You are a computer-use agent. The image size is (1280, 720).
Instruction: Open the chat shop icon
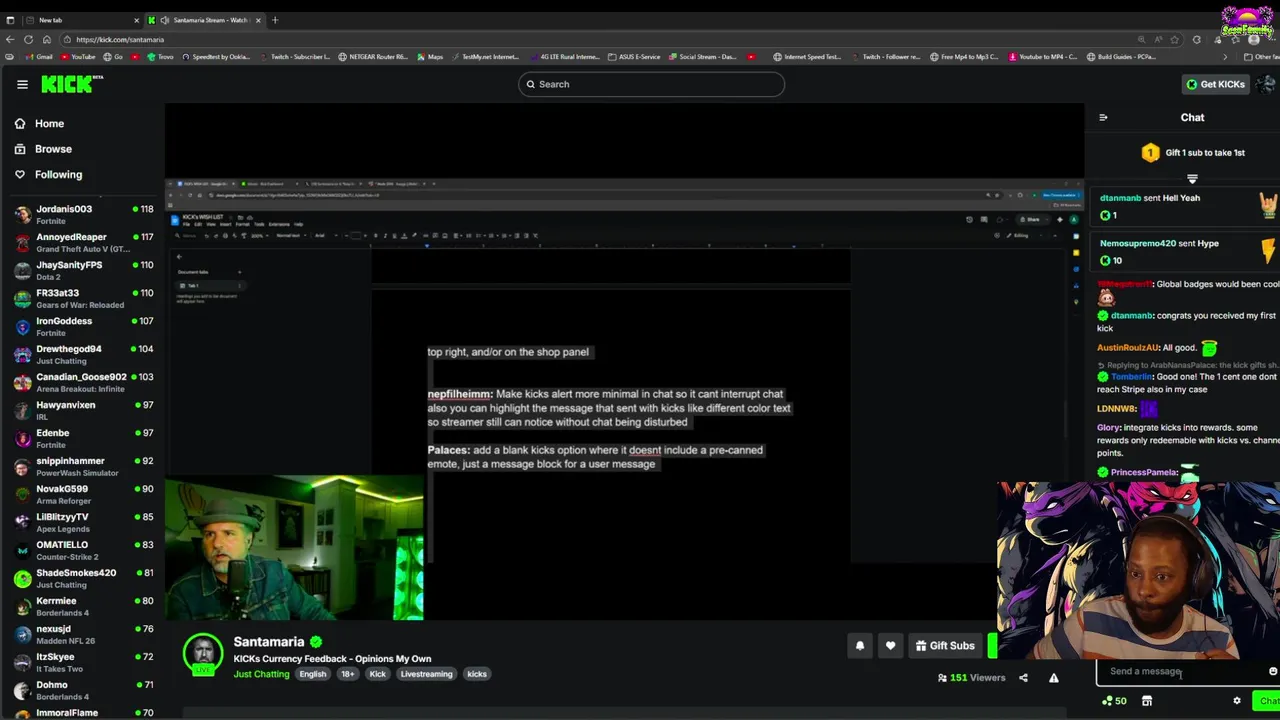[x=1147, y=701]
